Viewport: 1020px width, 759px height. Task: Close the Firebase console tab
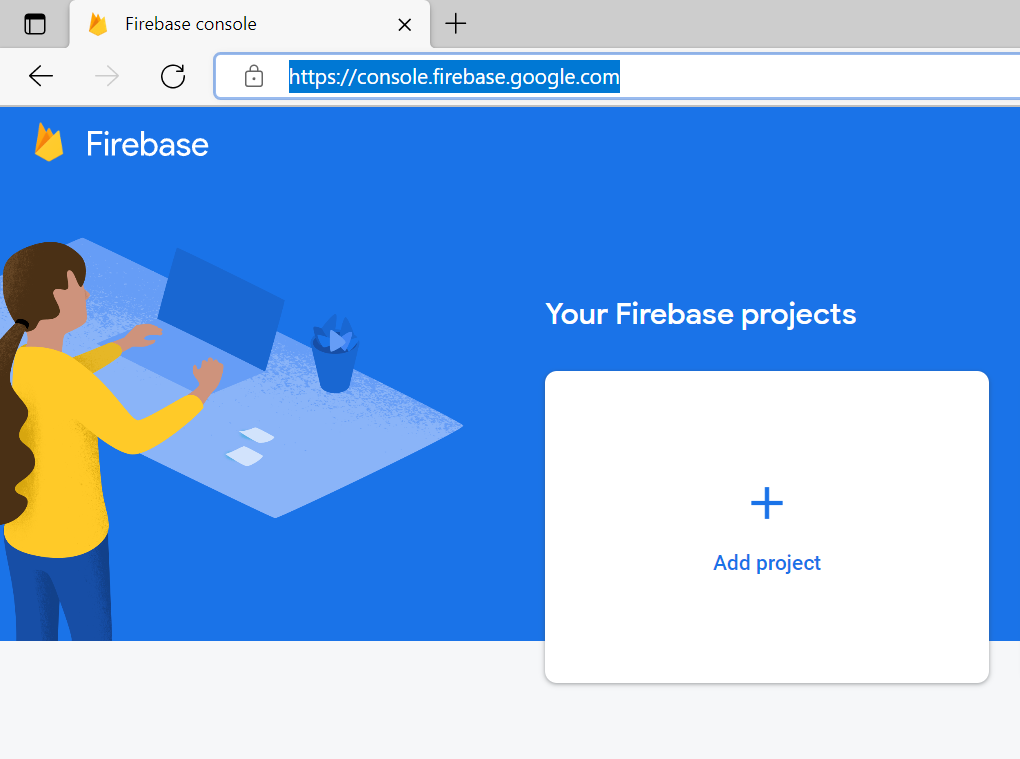[405, 24]
